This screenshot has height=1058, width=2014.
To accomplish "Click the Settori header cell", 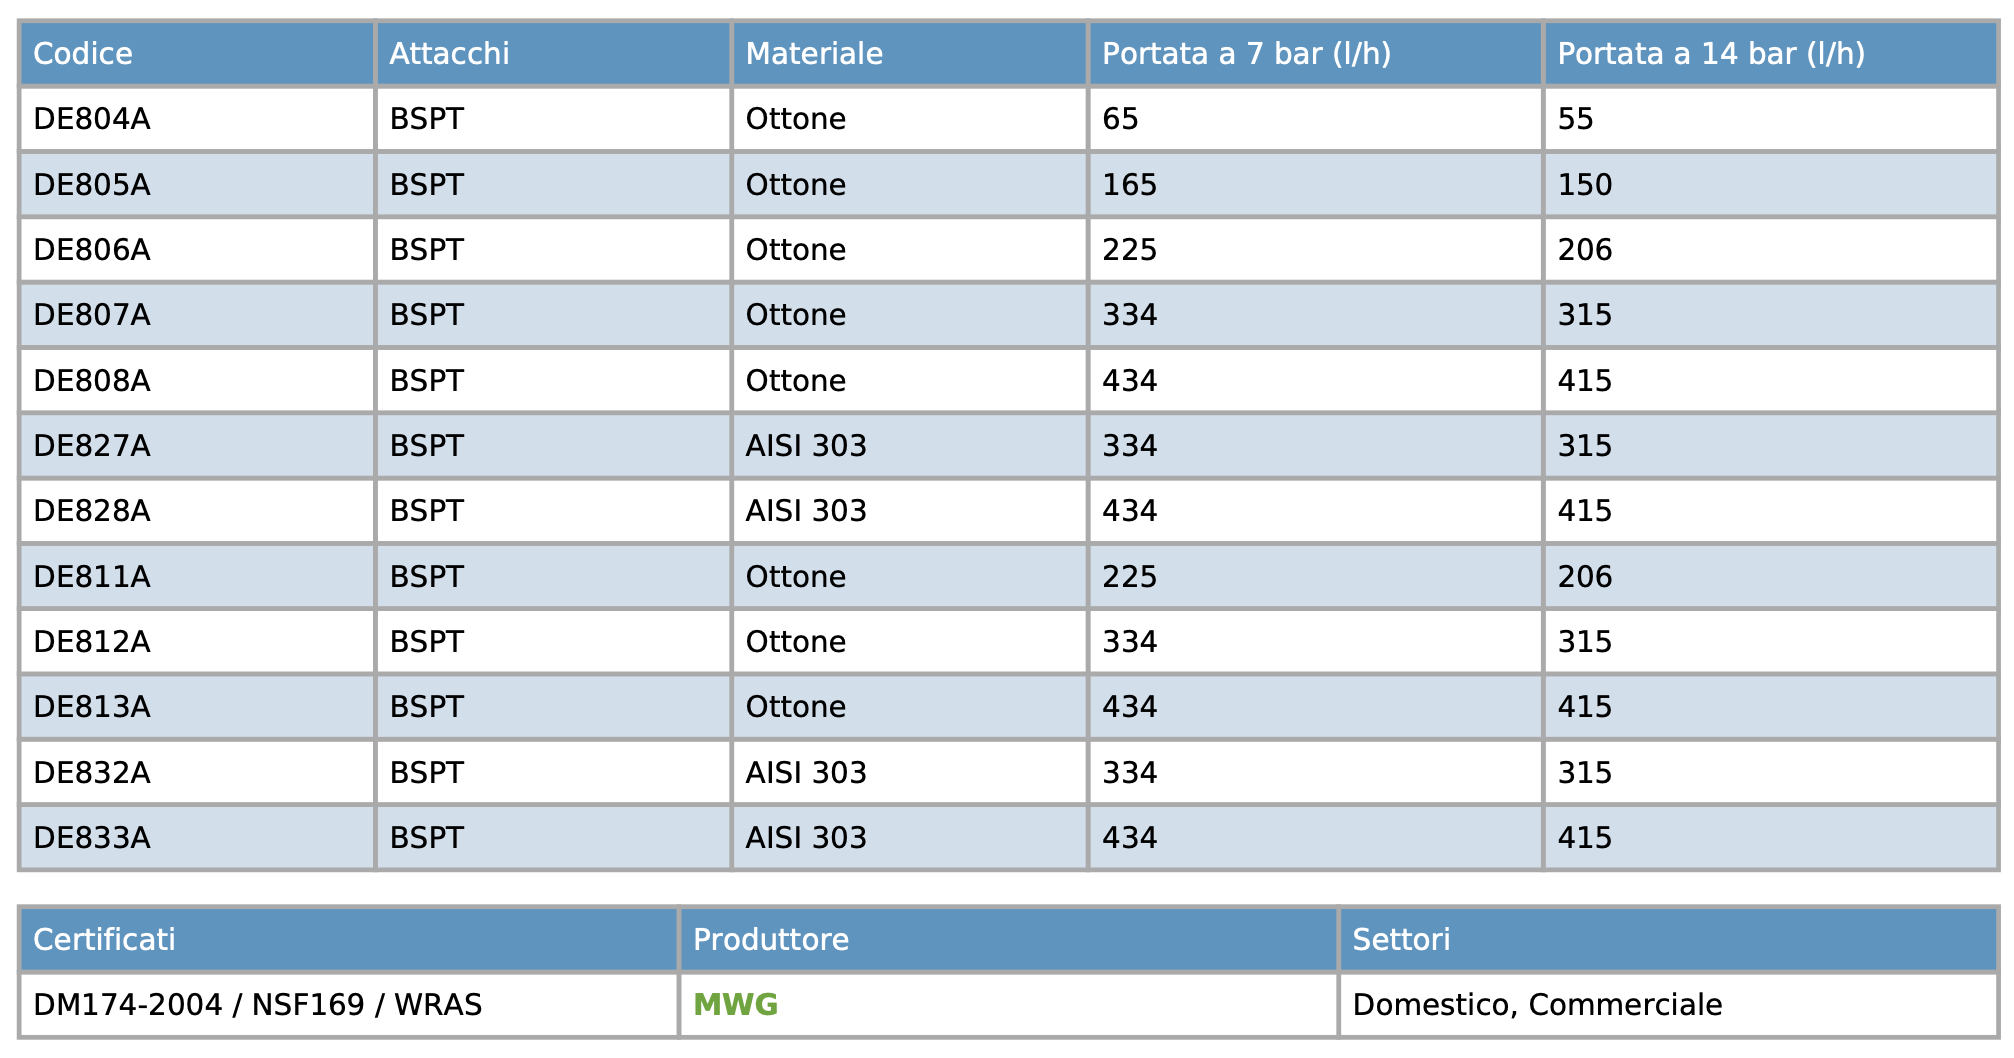I will pos(1401,939).
